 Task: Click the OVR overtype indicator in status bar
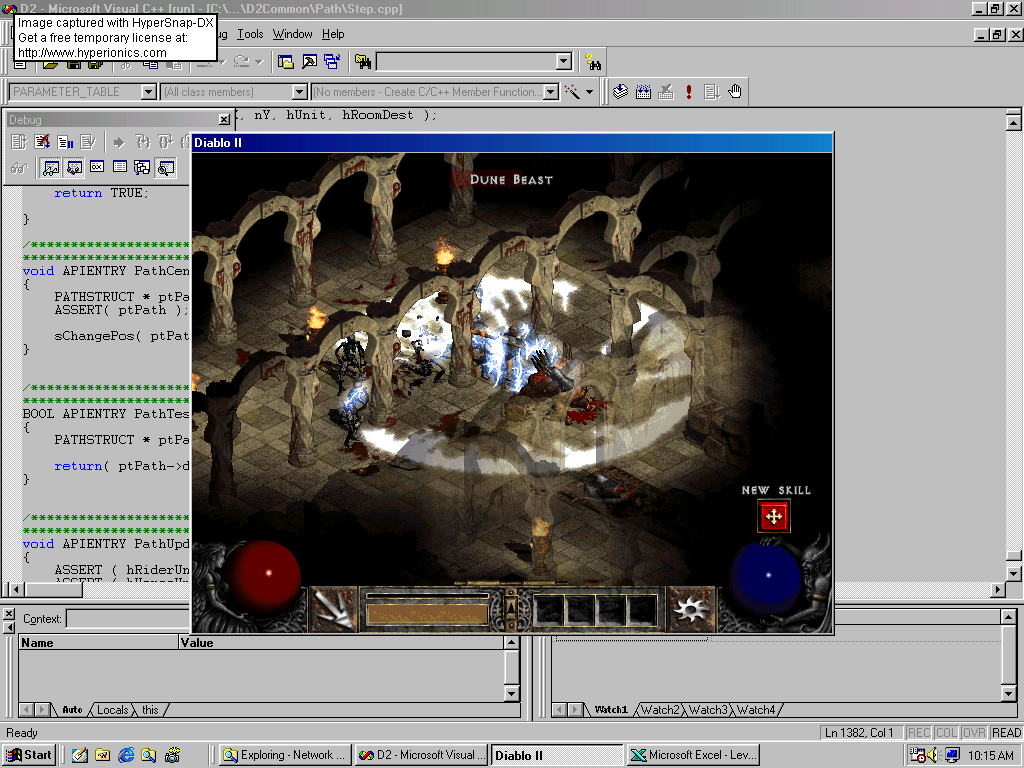point(974,733)
